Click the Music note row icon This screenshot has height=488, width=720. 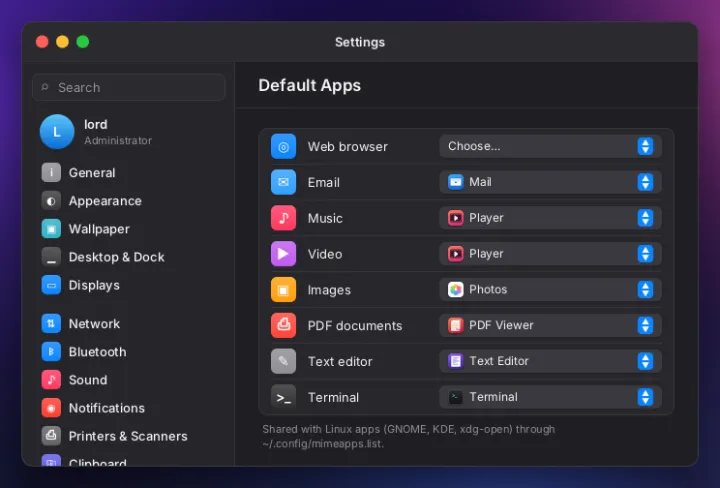tap(283, 218)
